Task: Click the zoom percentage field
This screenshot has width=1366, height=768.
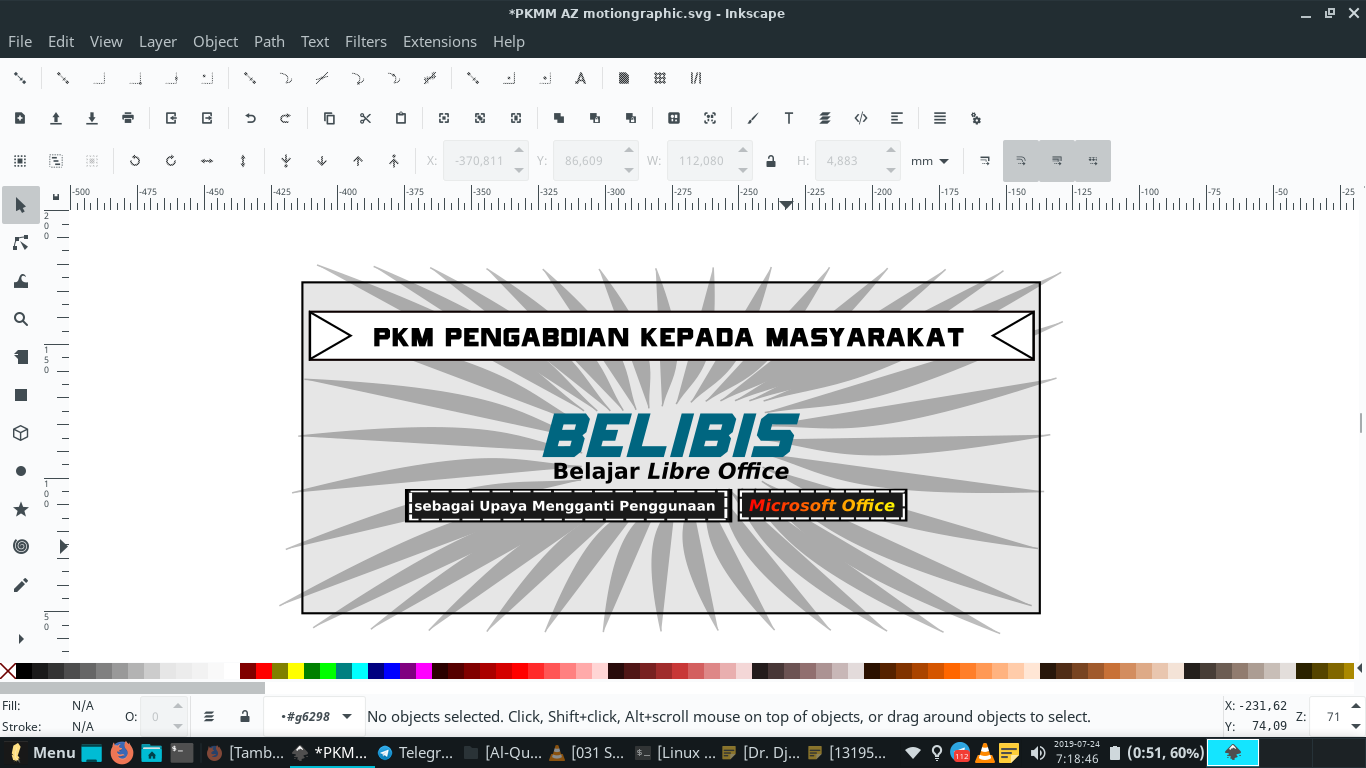Action: pyautogui.click(x=1332, y=716)
